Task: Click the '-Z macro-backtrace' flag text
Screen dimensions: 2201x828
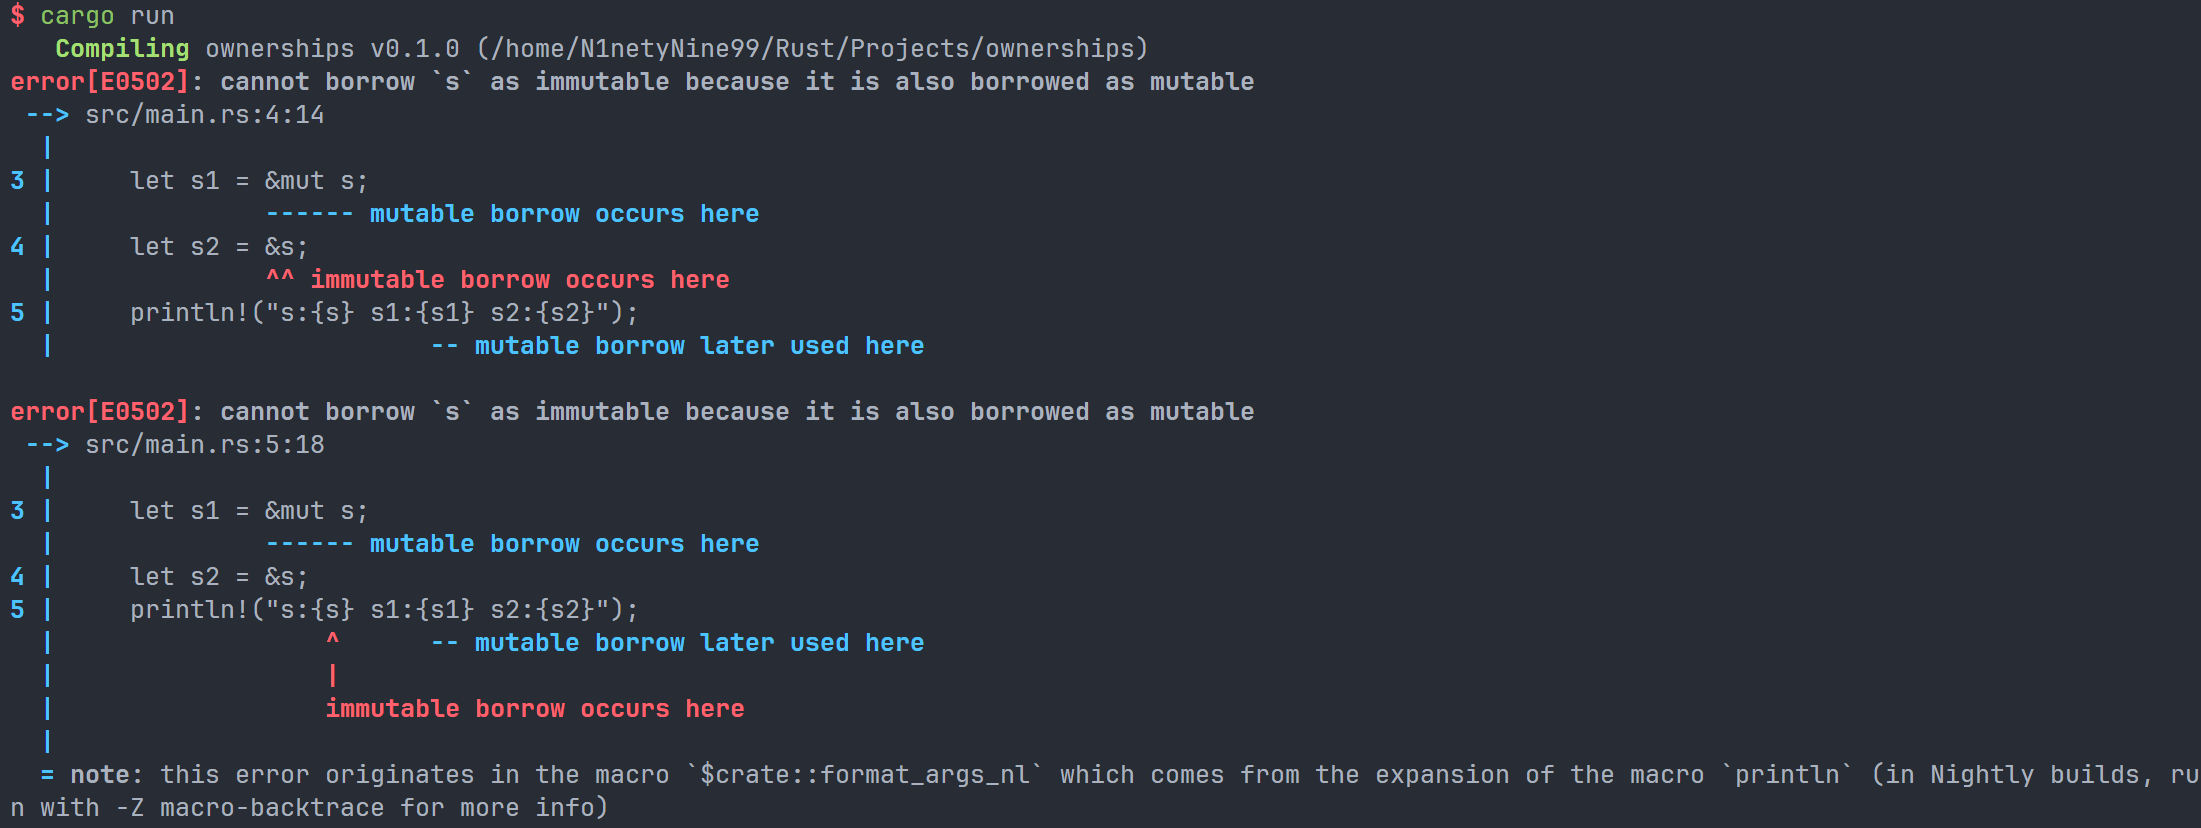Action: pos(249,808)
